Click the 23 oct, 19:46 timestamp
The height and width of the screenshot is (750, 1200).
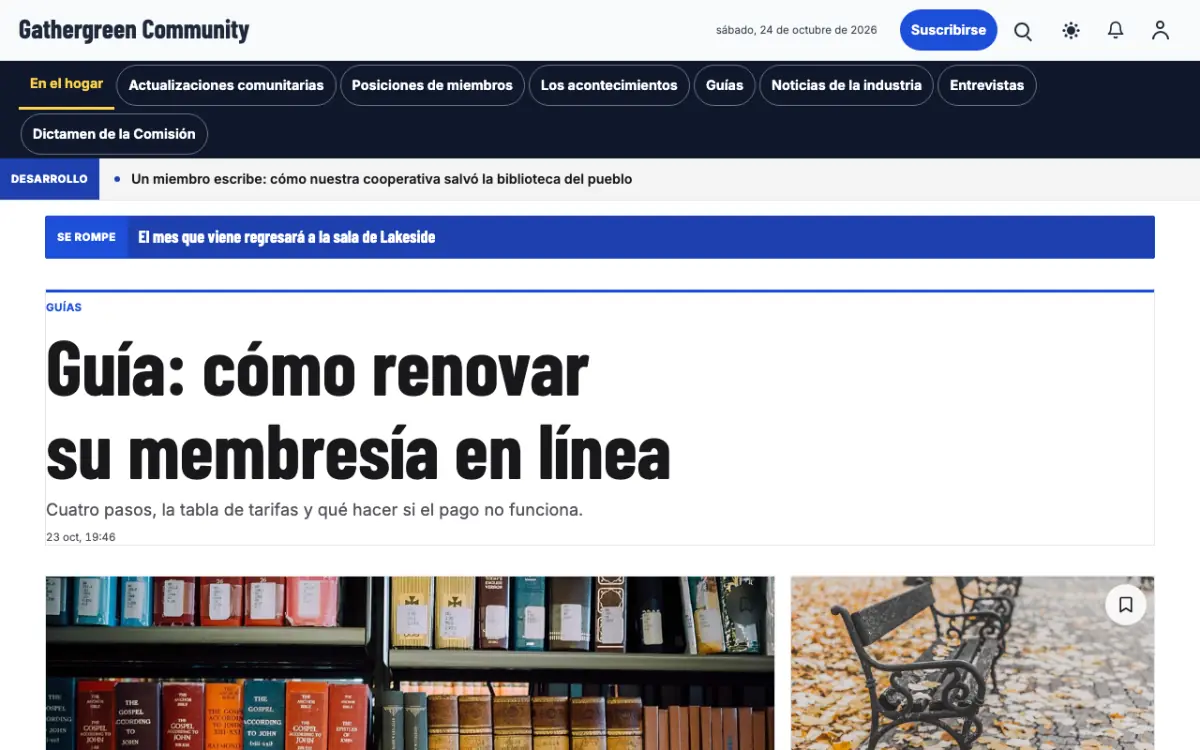(x=81, y=537)
